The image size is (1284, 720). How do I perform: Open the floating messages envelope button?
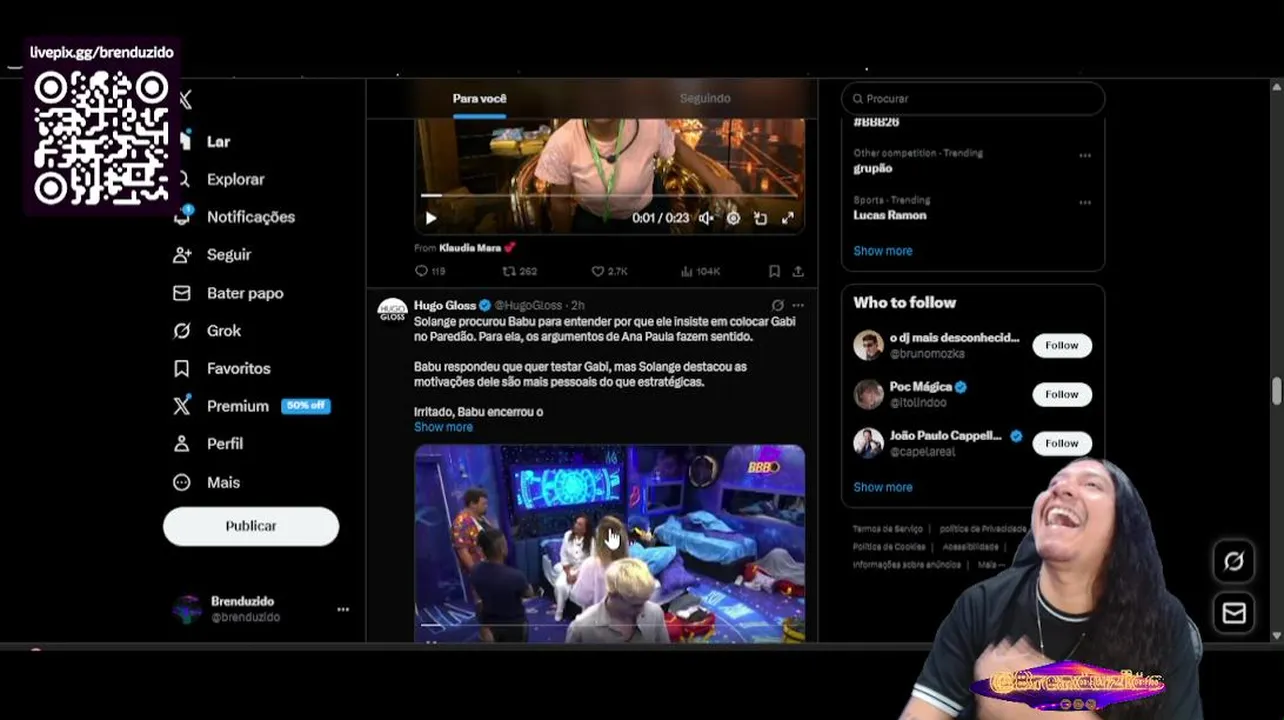1234,612
